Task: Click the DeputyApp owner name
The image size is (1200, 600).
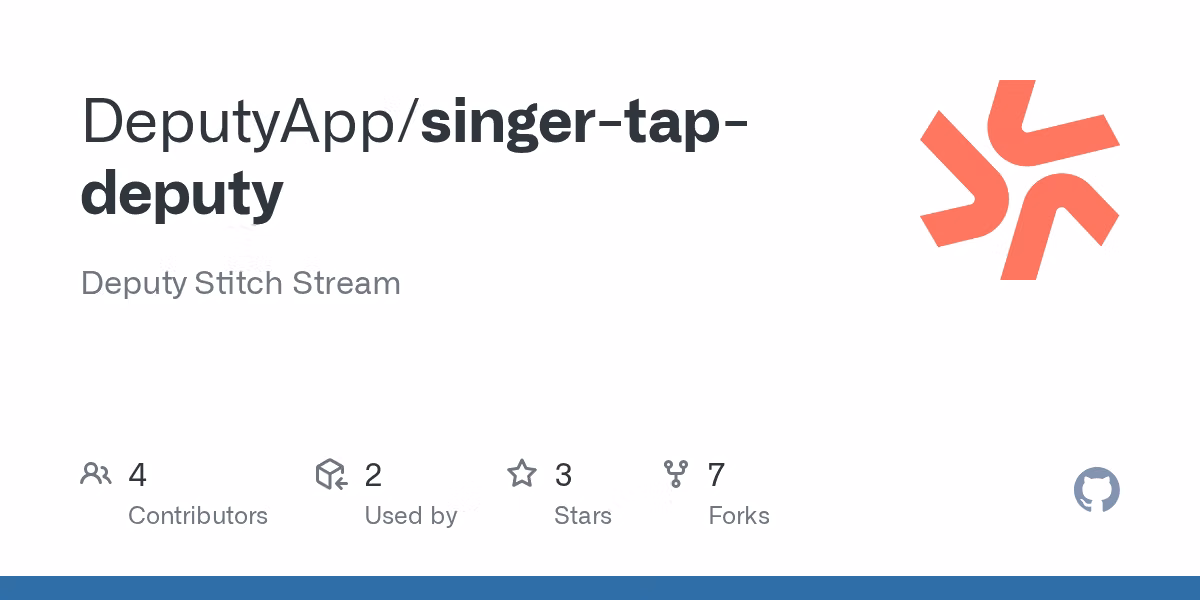Action: 243,121
